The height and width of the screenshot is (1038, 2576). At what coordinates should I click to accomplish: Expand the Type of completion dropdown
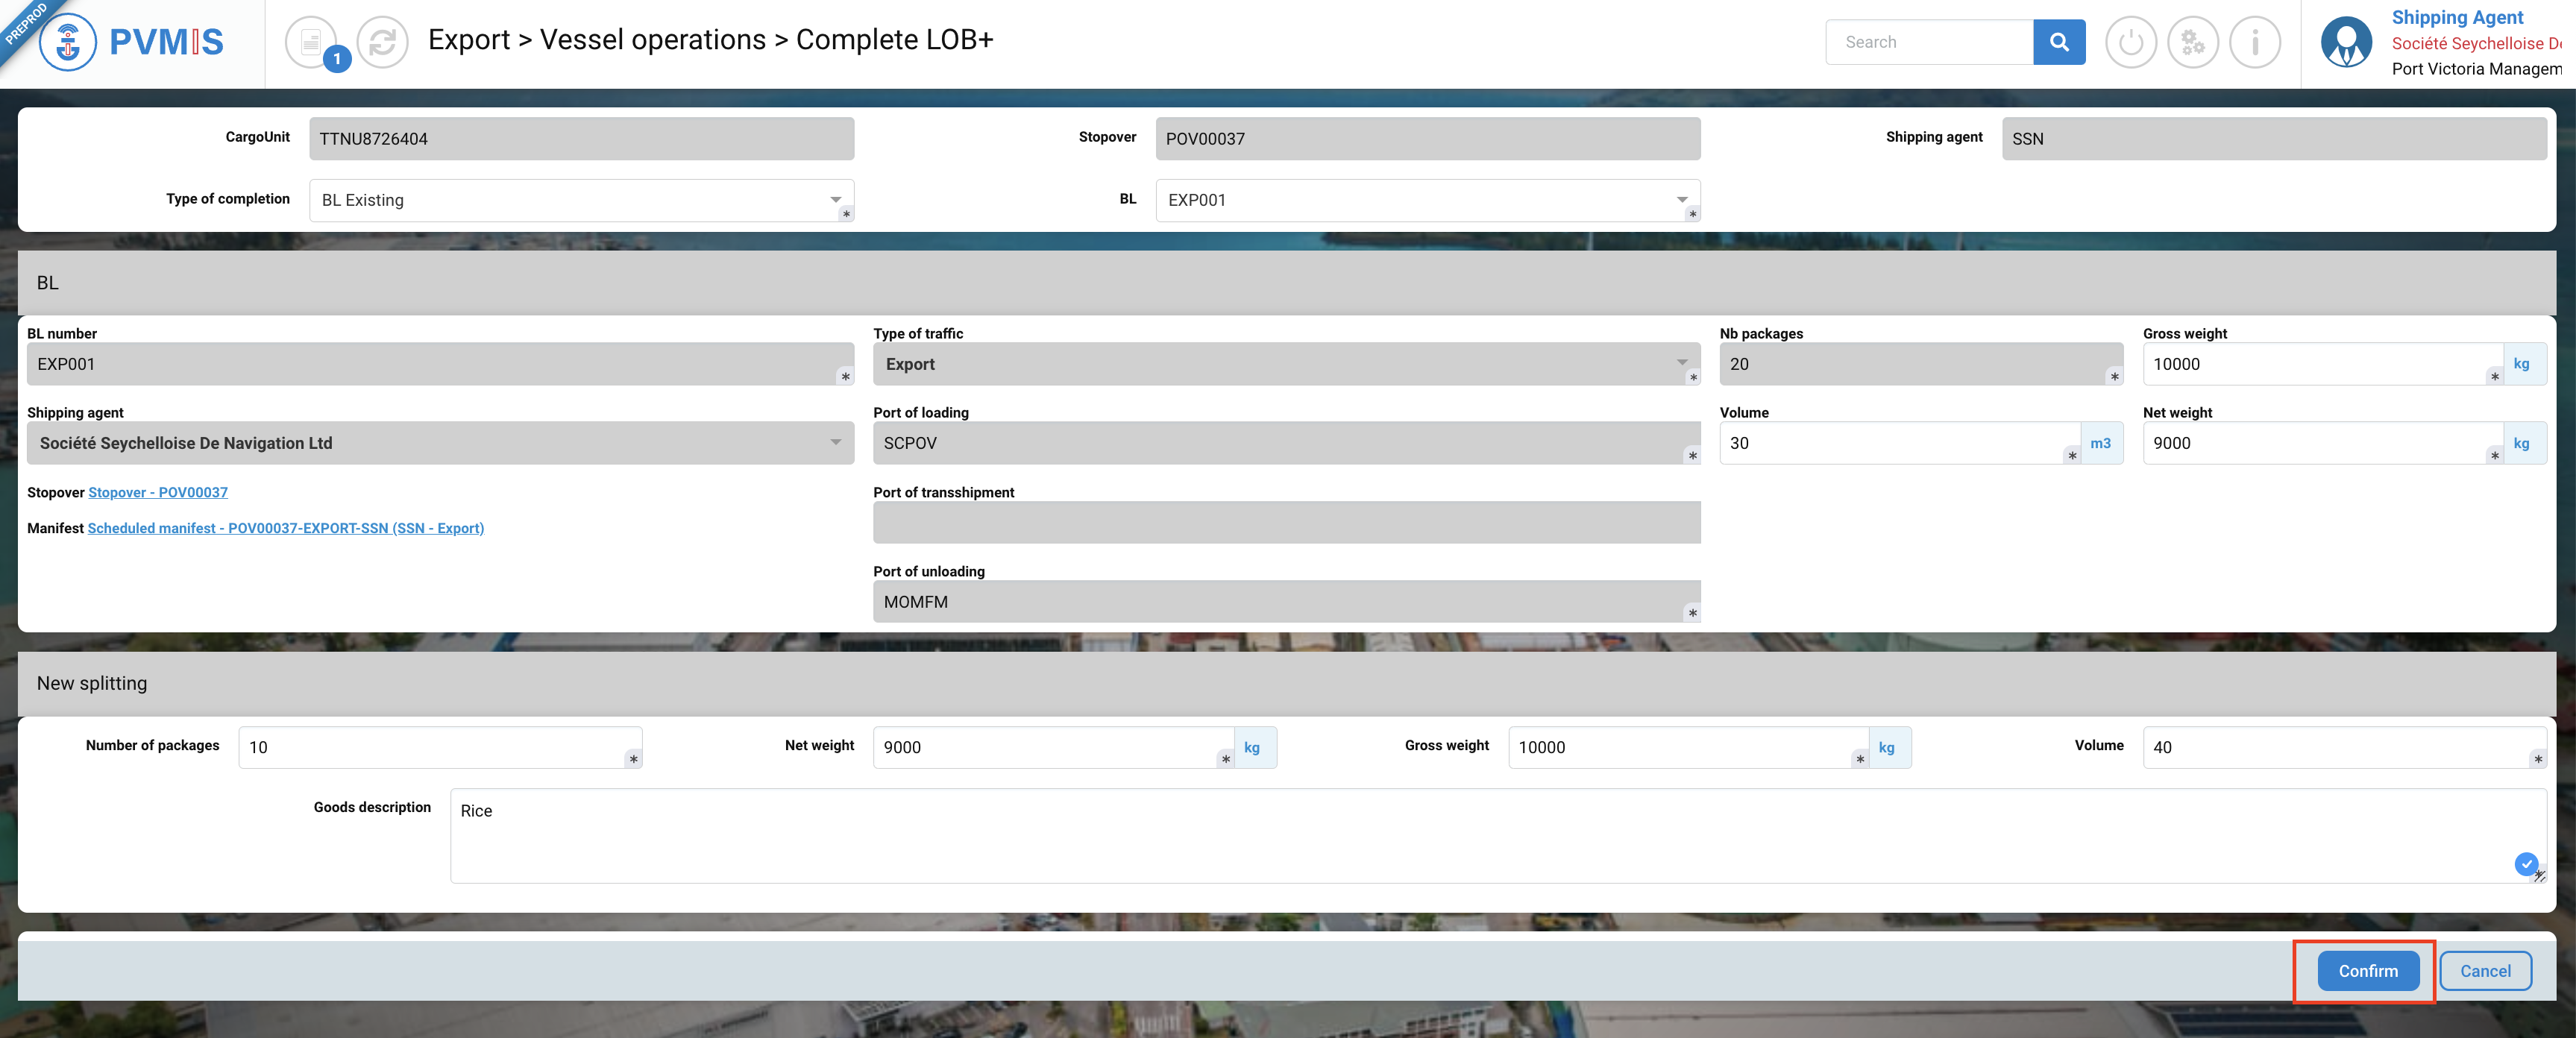click(x=835, y=200)
